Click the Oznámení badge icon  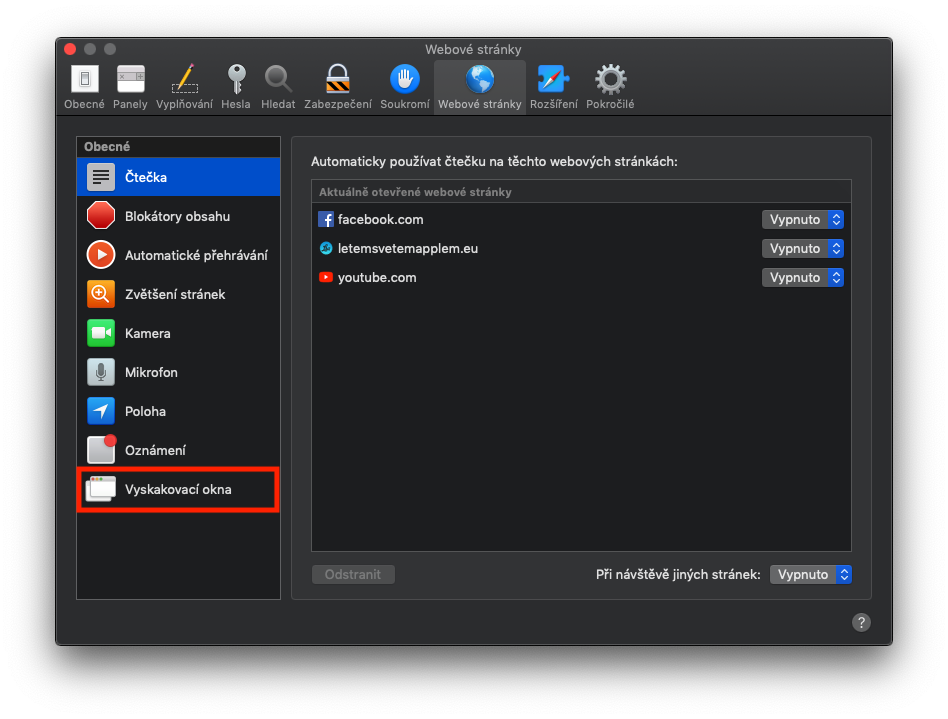[x=101, y=449]
